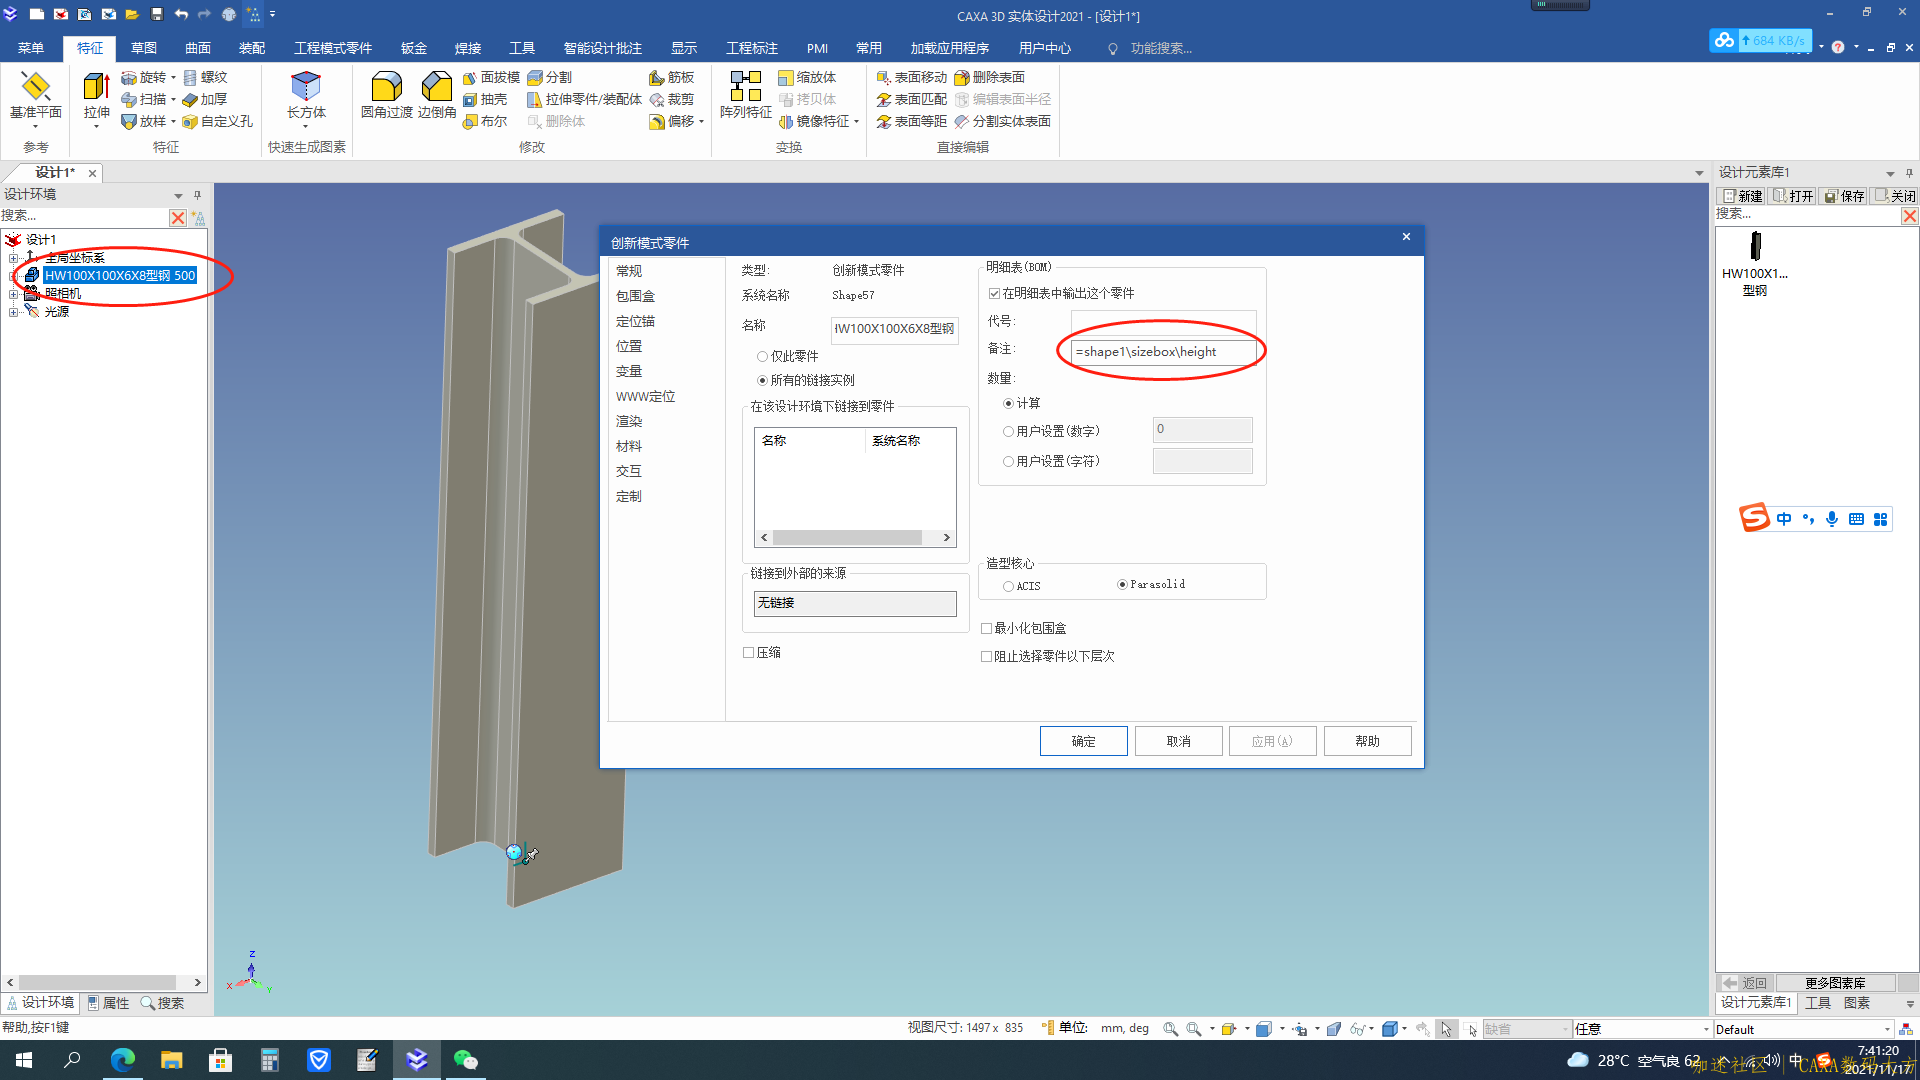Image resolution: width=1920 pixels, height=1080 pixels.
Task: Choose the 扫描 sweep feature tool
Action: point(143,99)
